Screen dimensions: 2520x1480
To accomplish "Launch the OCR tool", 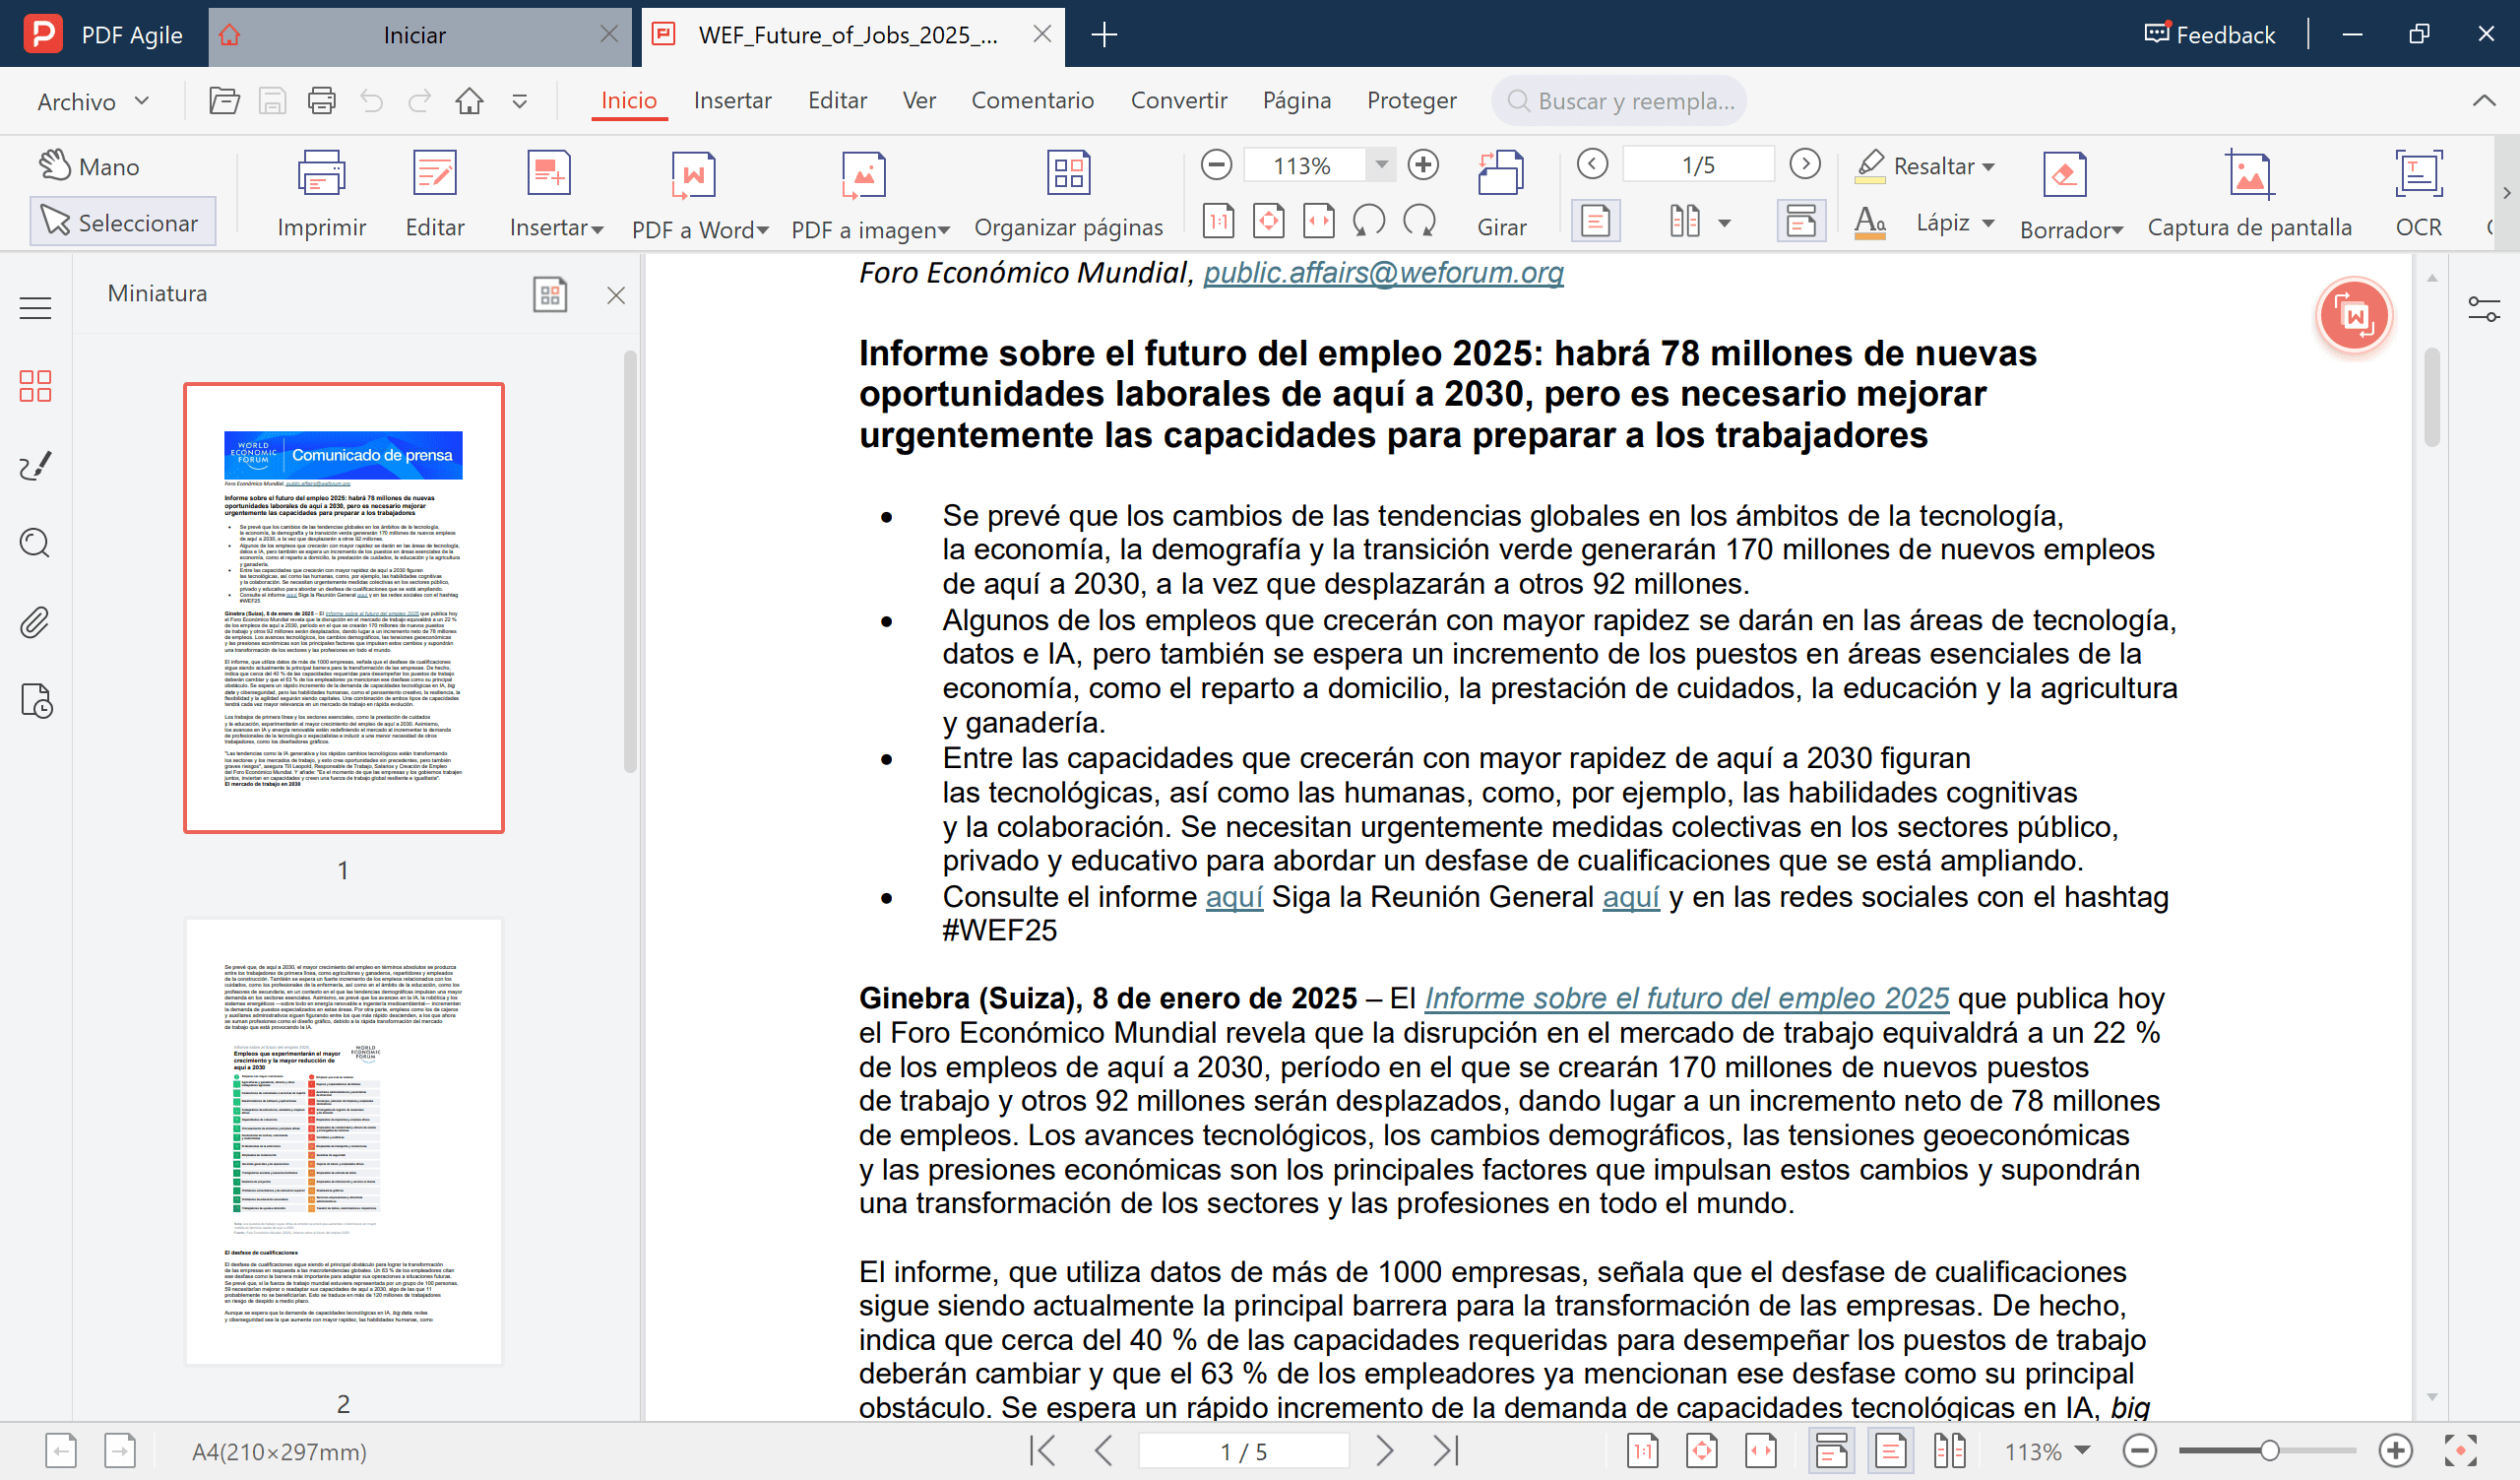I will click(x=2418, y=195).
